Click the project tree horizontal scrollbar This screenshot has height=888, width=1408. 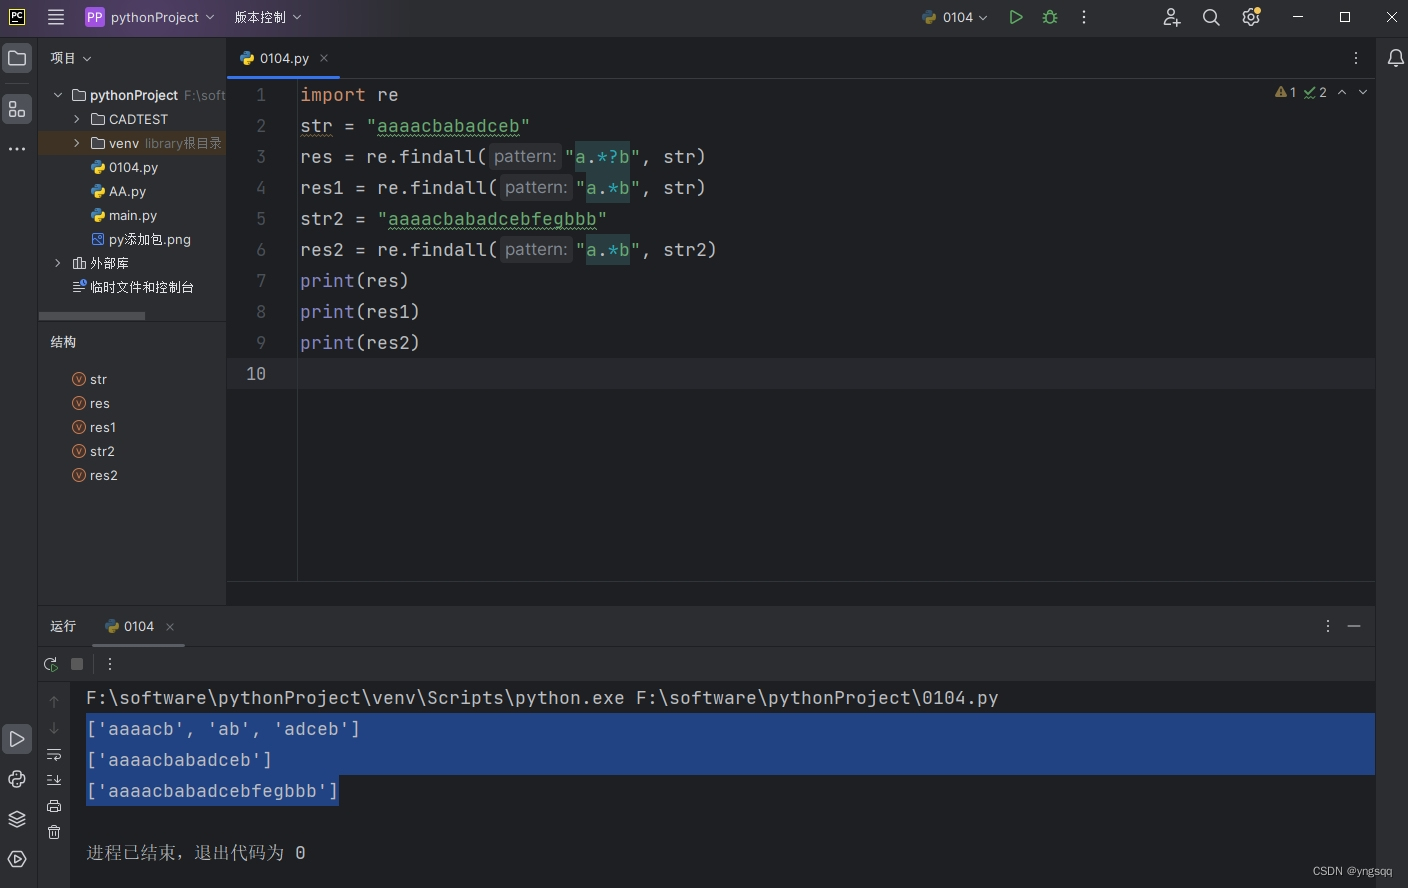click(x=92, y=316)
